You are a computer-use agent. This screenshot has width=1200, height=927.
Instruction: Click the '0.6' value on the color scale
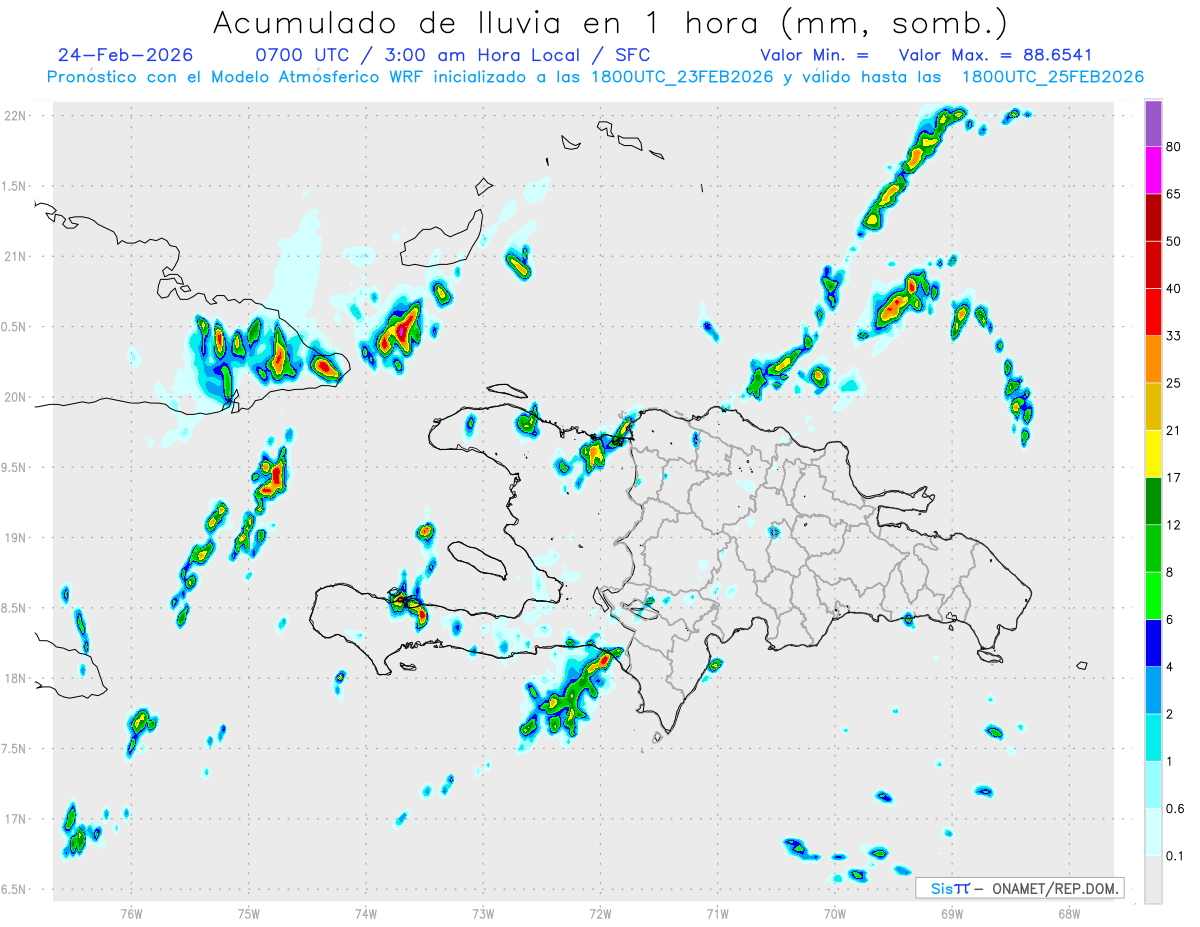pos(1176,809)
